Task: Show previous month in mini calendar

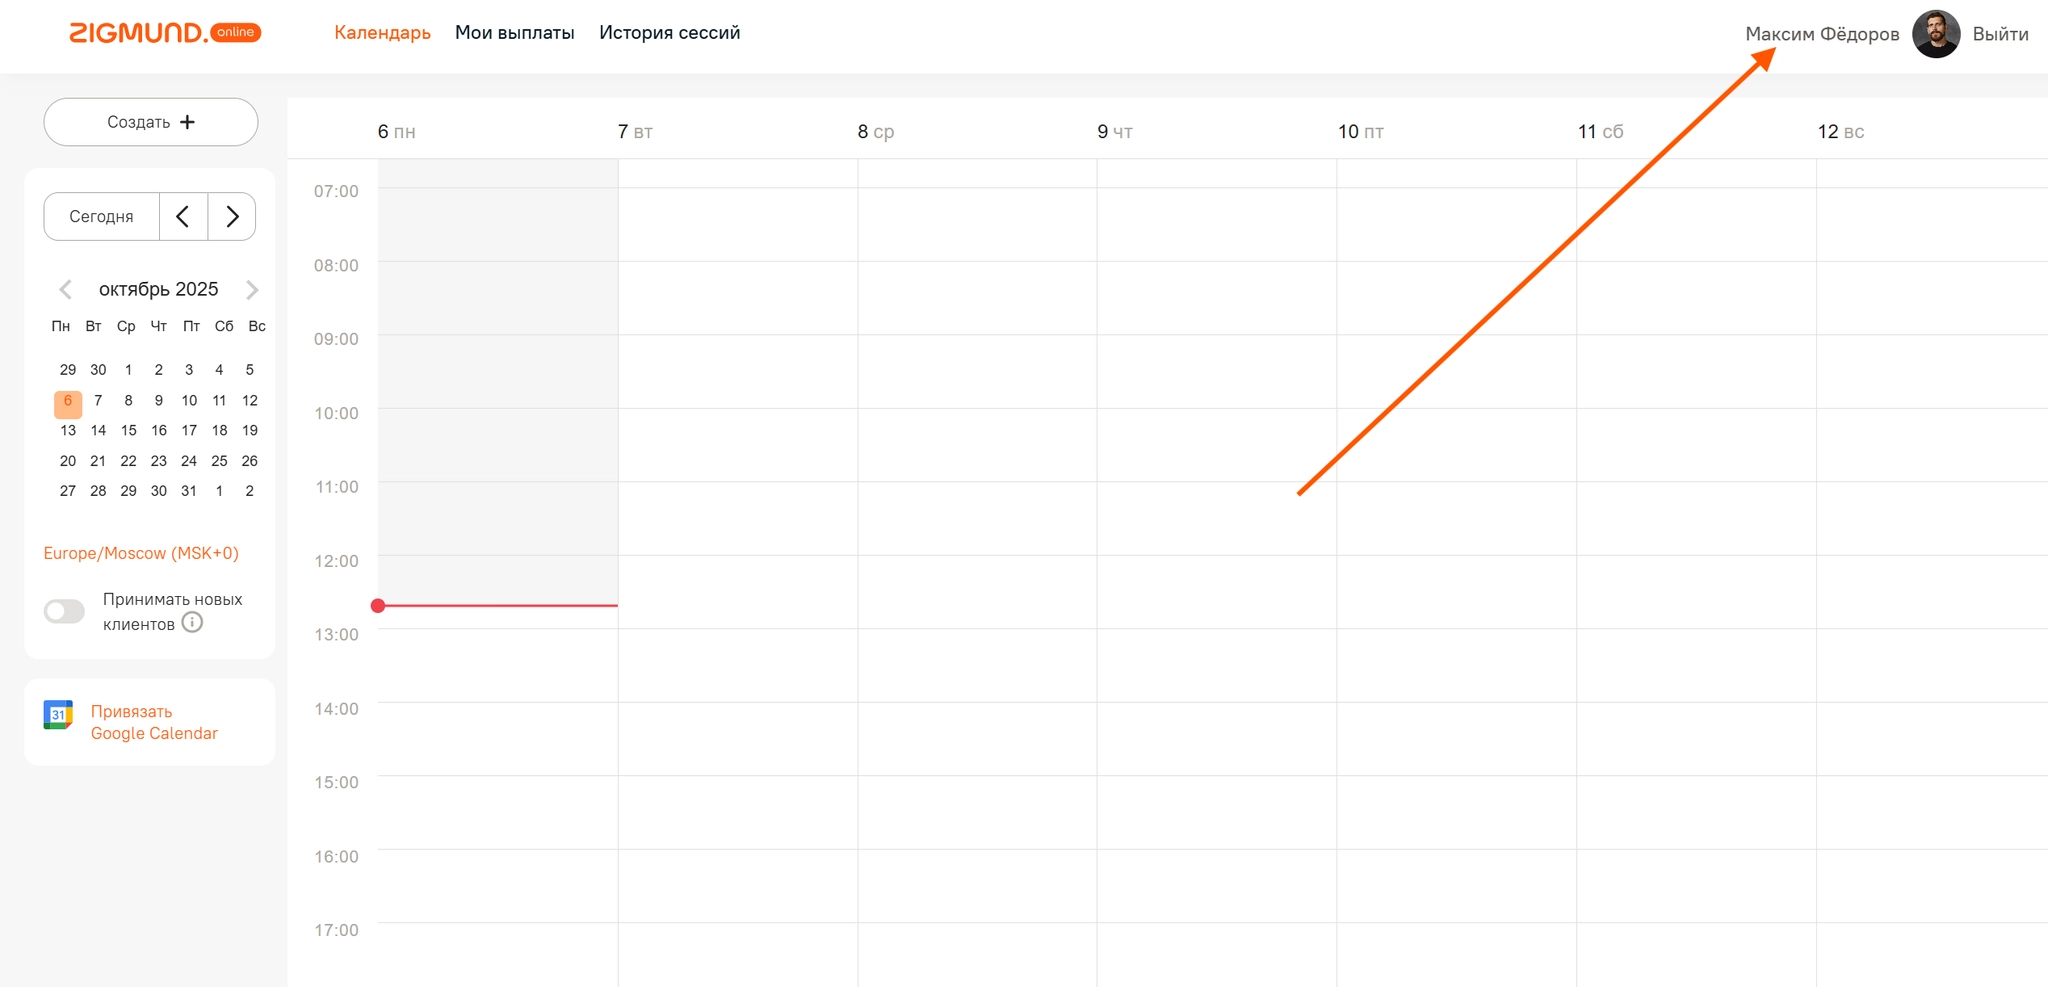Action: [x=66, y=290]
